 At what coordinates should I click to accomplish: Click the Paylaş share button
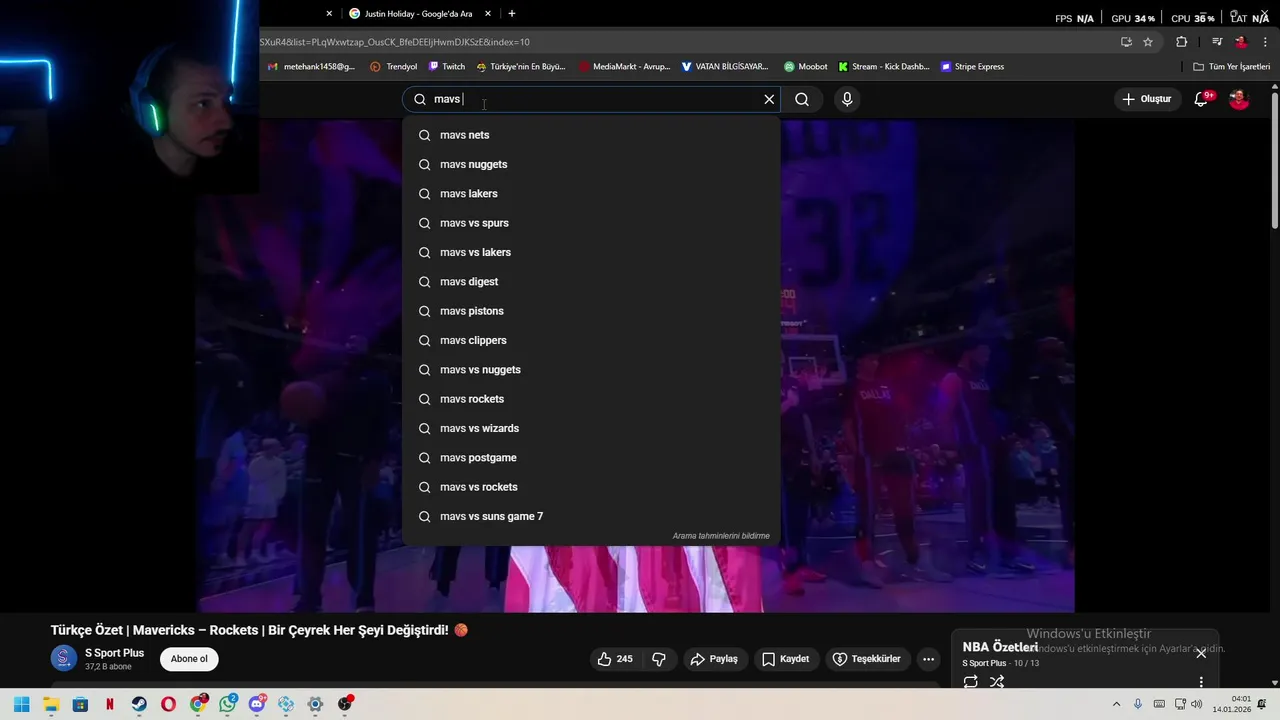pyautogui.click(x=714, y=659)
